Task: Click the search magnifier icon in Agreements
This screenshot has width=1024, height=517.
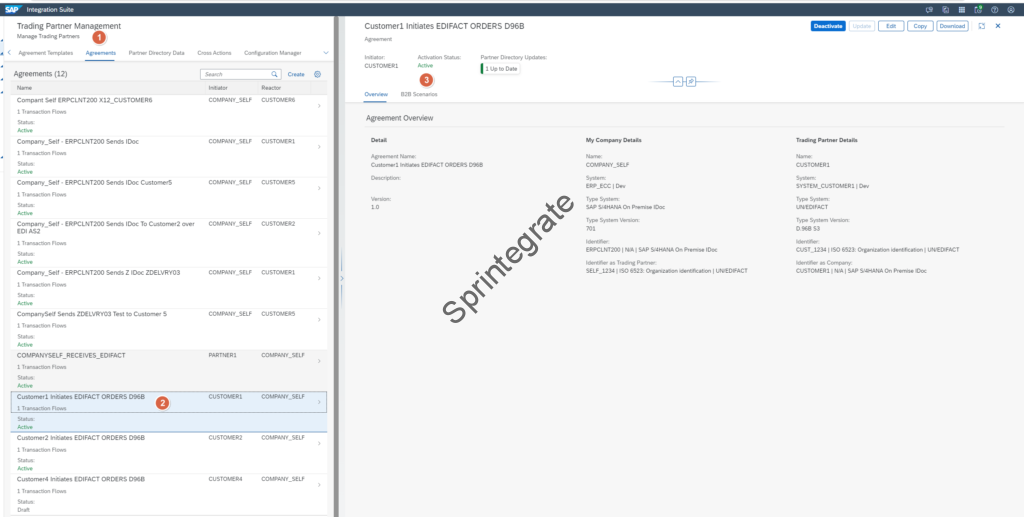Action: 274,74
